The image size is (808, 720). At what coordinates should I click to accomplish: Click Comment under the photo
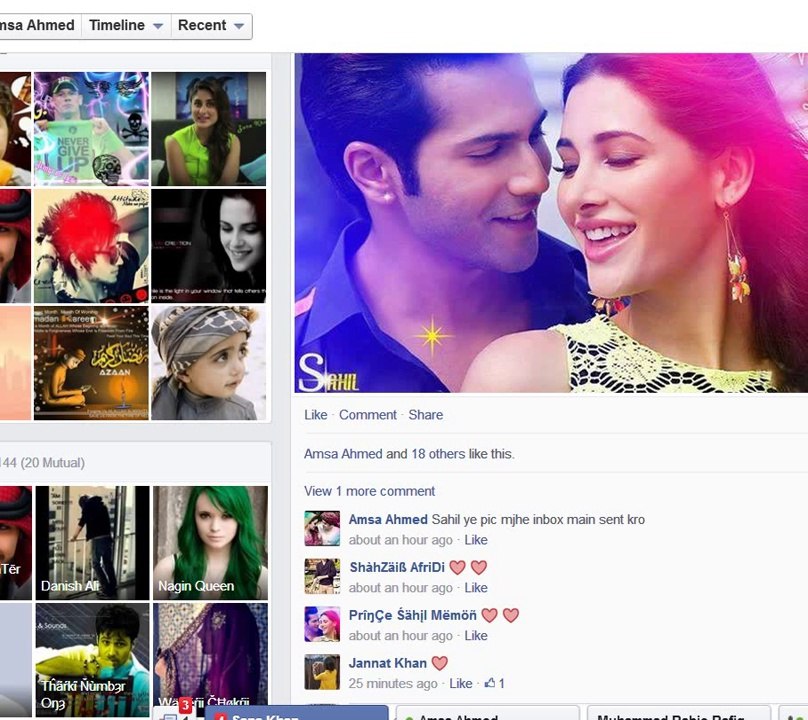(x=368, y=415)
